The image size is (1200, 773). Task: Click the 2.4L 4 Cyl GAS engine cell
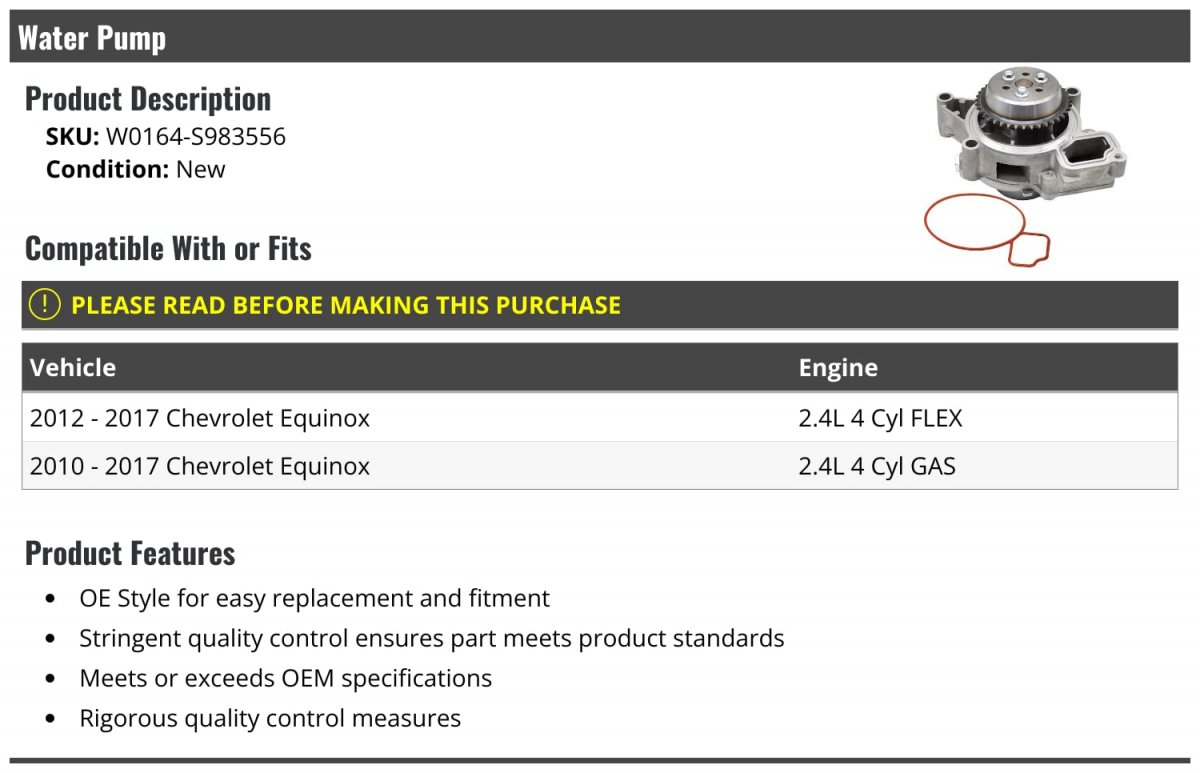[x=877, y=466]
